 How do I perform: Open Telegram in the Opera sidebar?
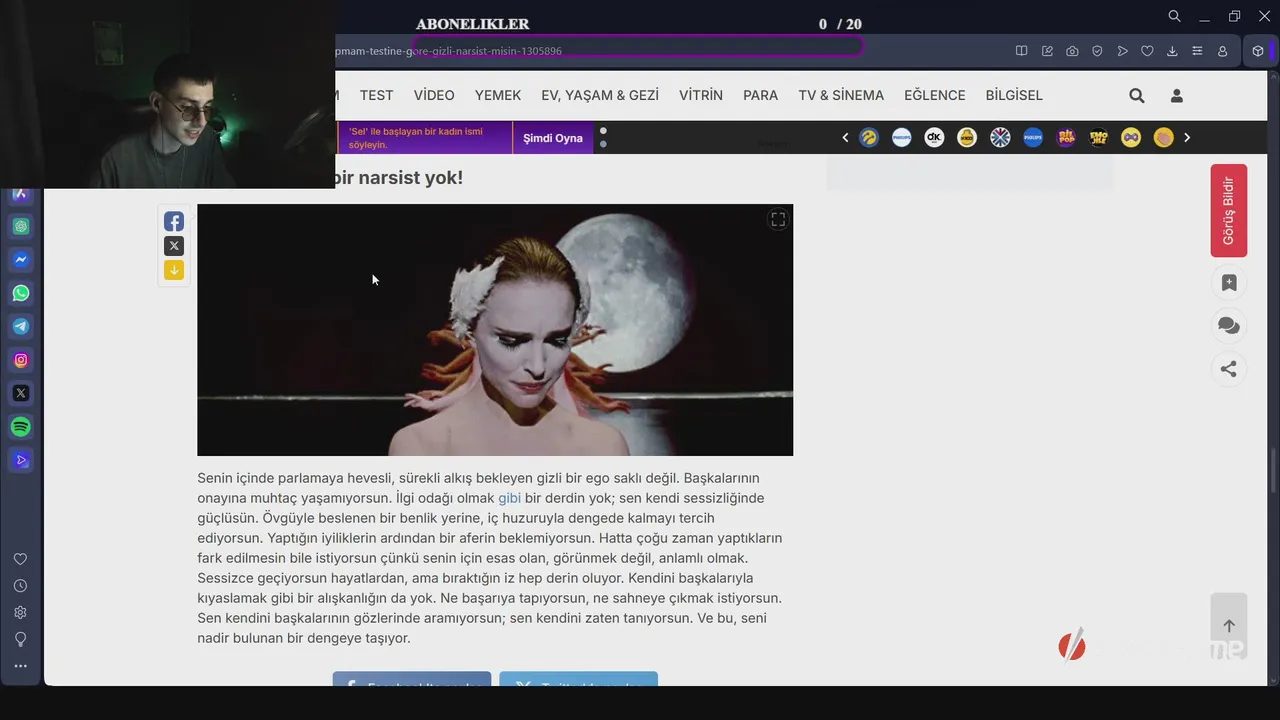(21, 326)
